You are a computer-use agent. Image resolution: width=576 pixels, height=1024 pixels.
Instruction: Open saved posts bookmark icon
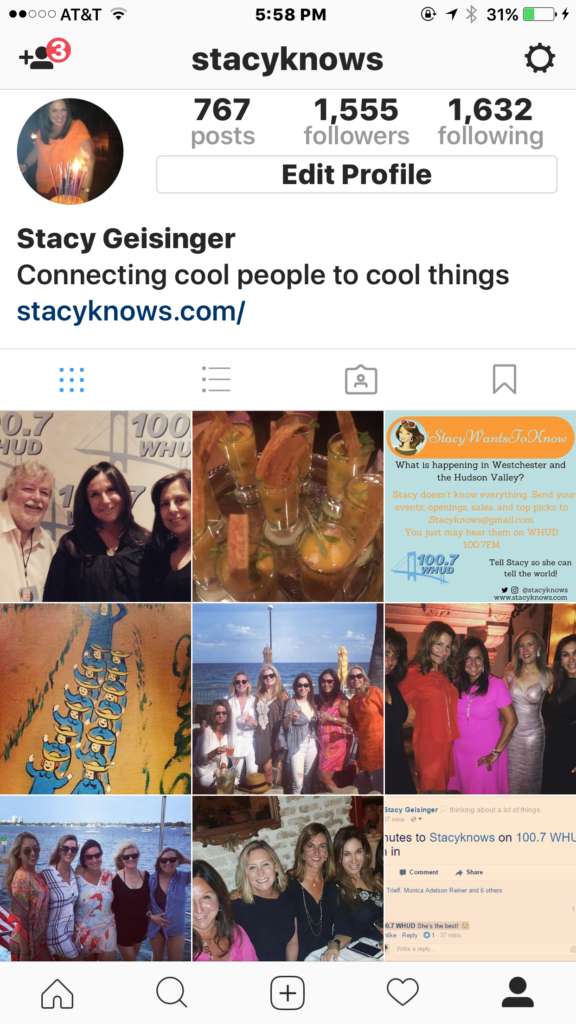click(x=504, y=379)
